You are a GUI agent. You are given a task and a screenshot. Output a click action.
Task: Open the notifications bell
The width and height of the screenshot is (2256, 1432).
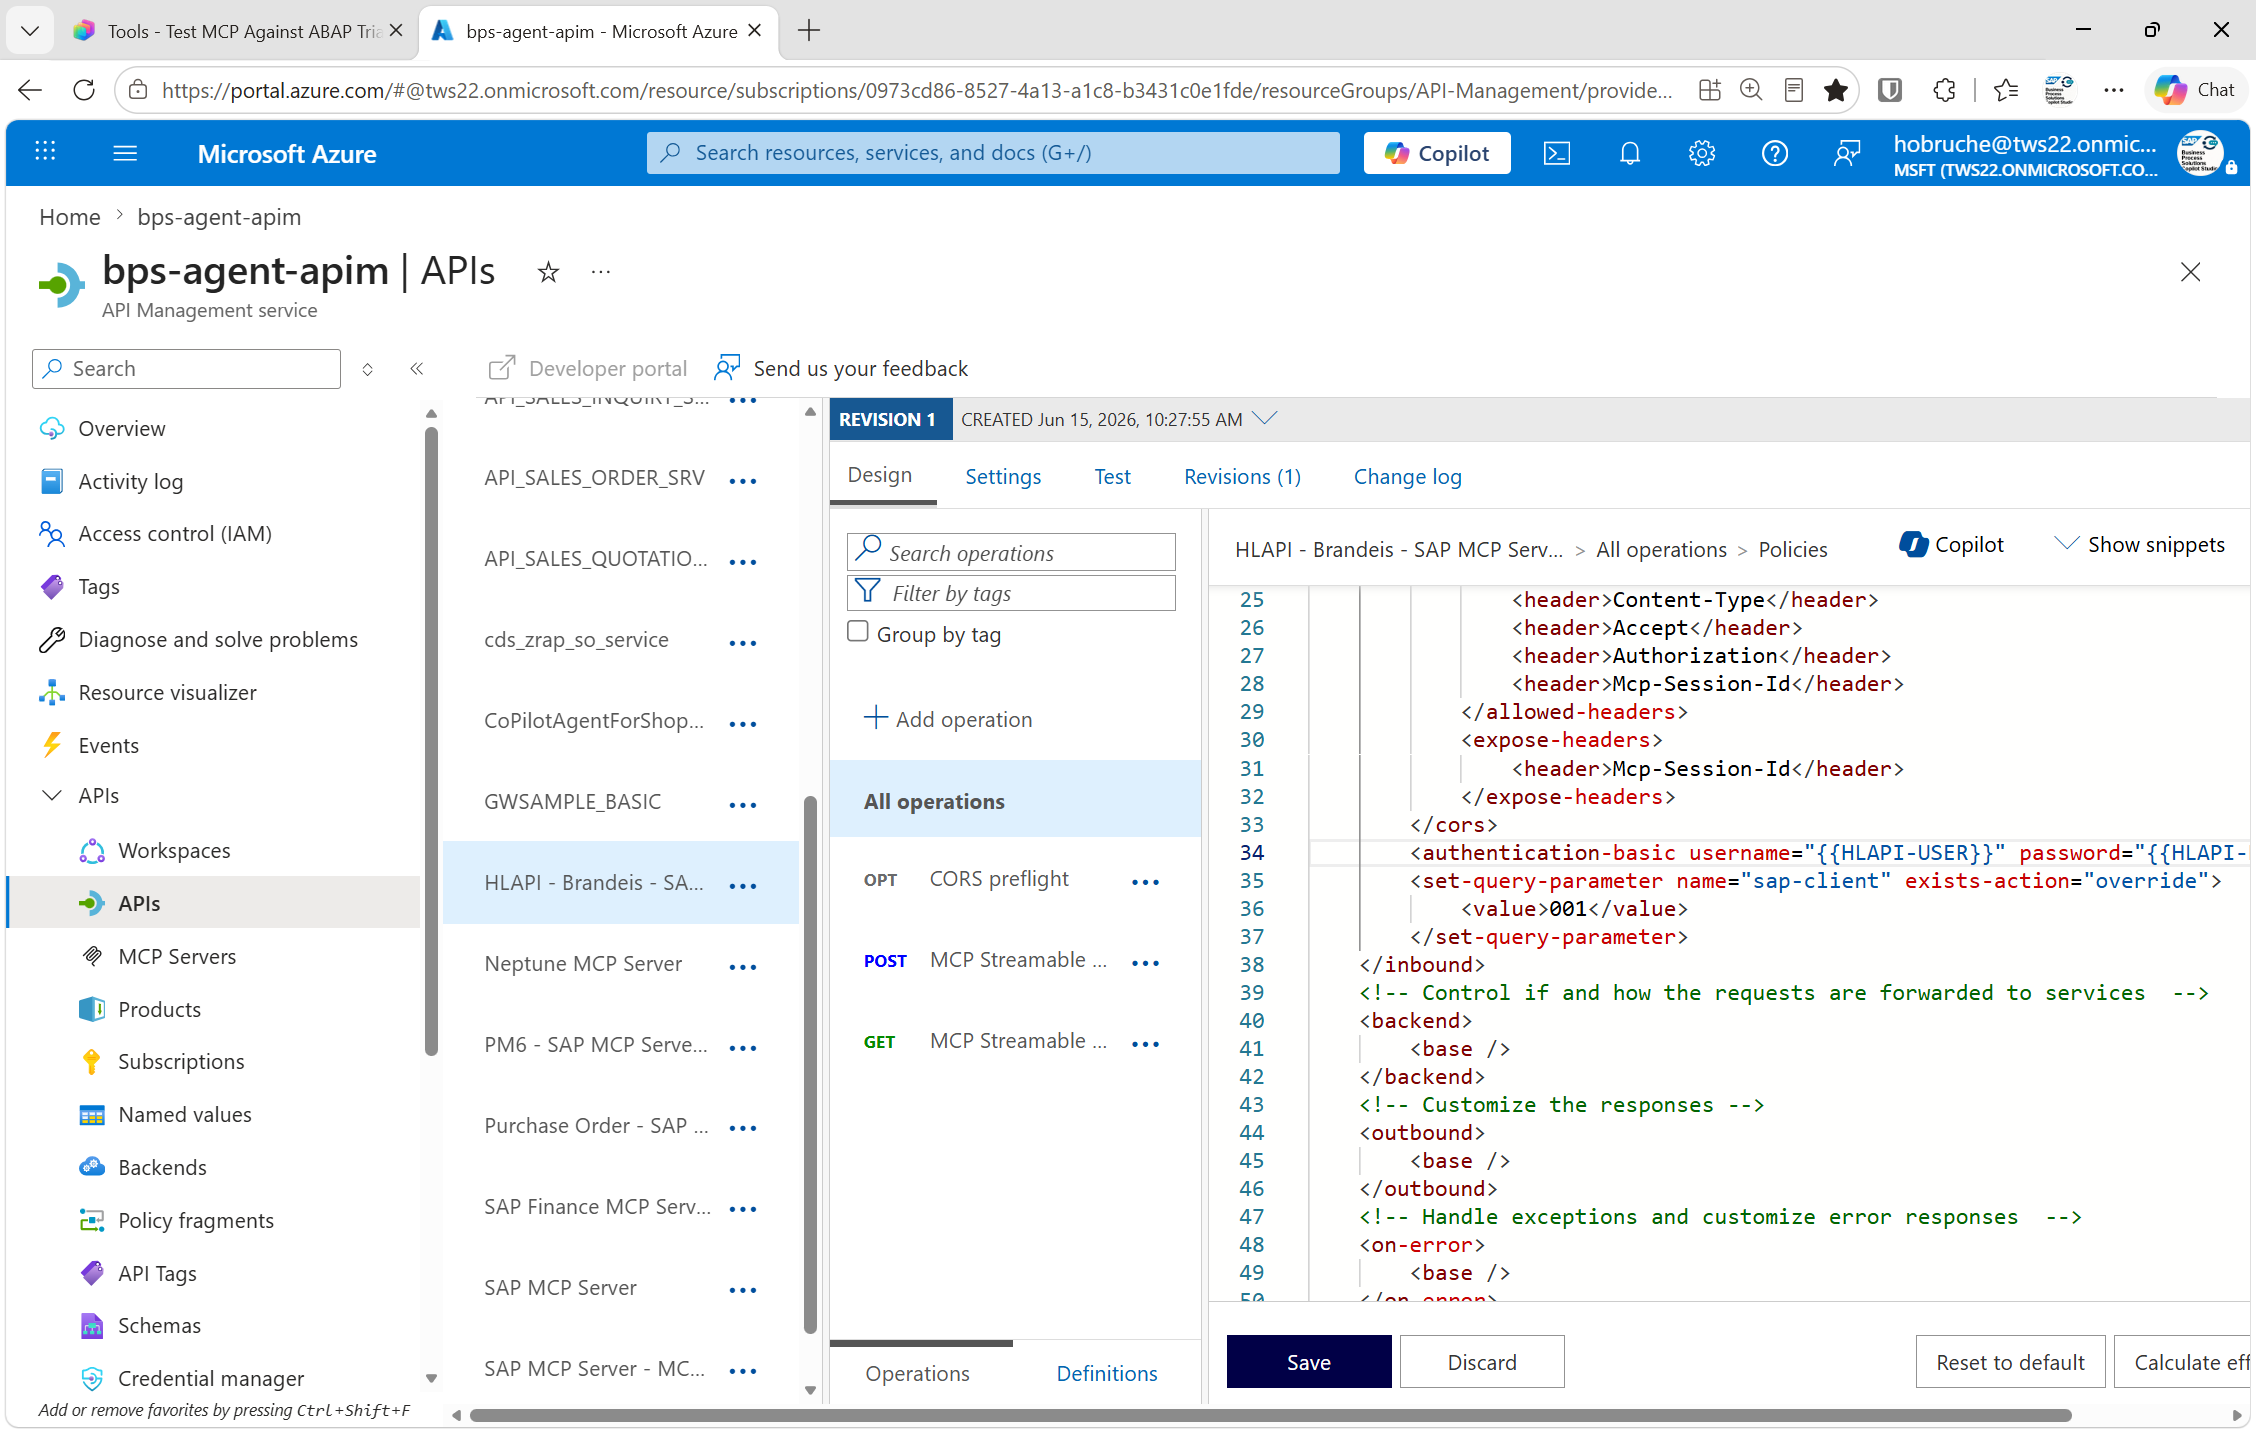click(x=1630, y=153)
